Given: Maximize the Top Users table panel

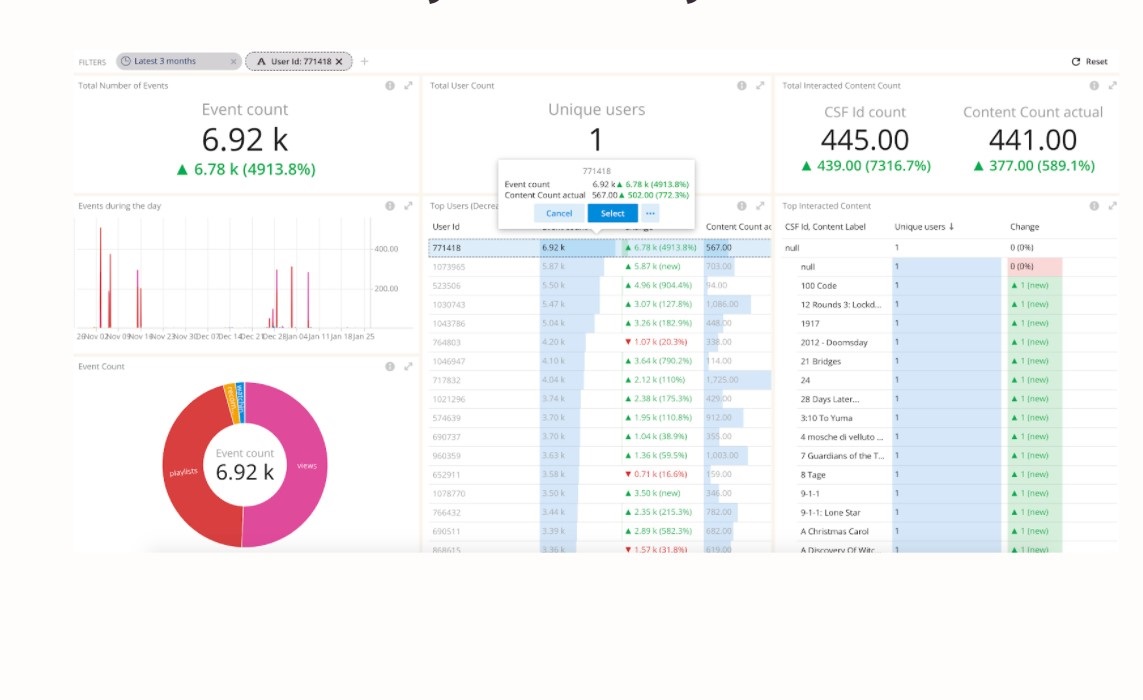Looking at the screenshot, I should coord(760,206).
